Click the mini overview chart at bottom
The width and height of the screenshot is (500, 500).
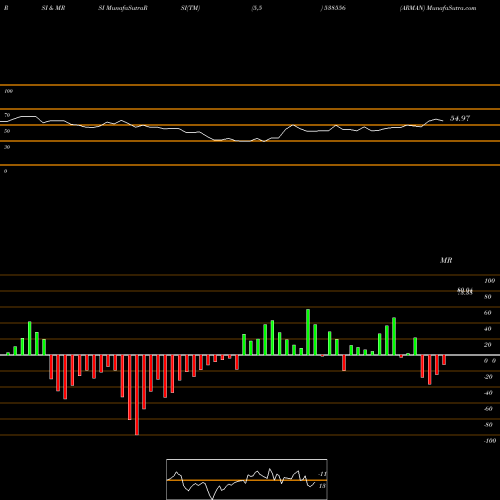pyautogui.click(x=247, y=479)
